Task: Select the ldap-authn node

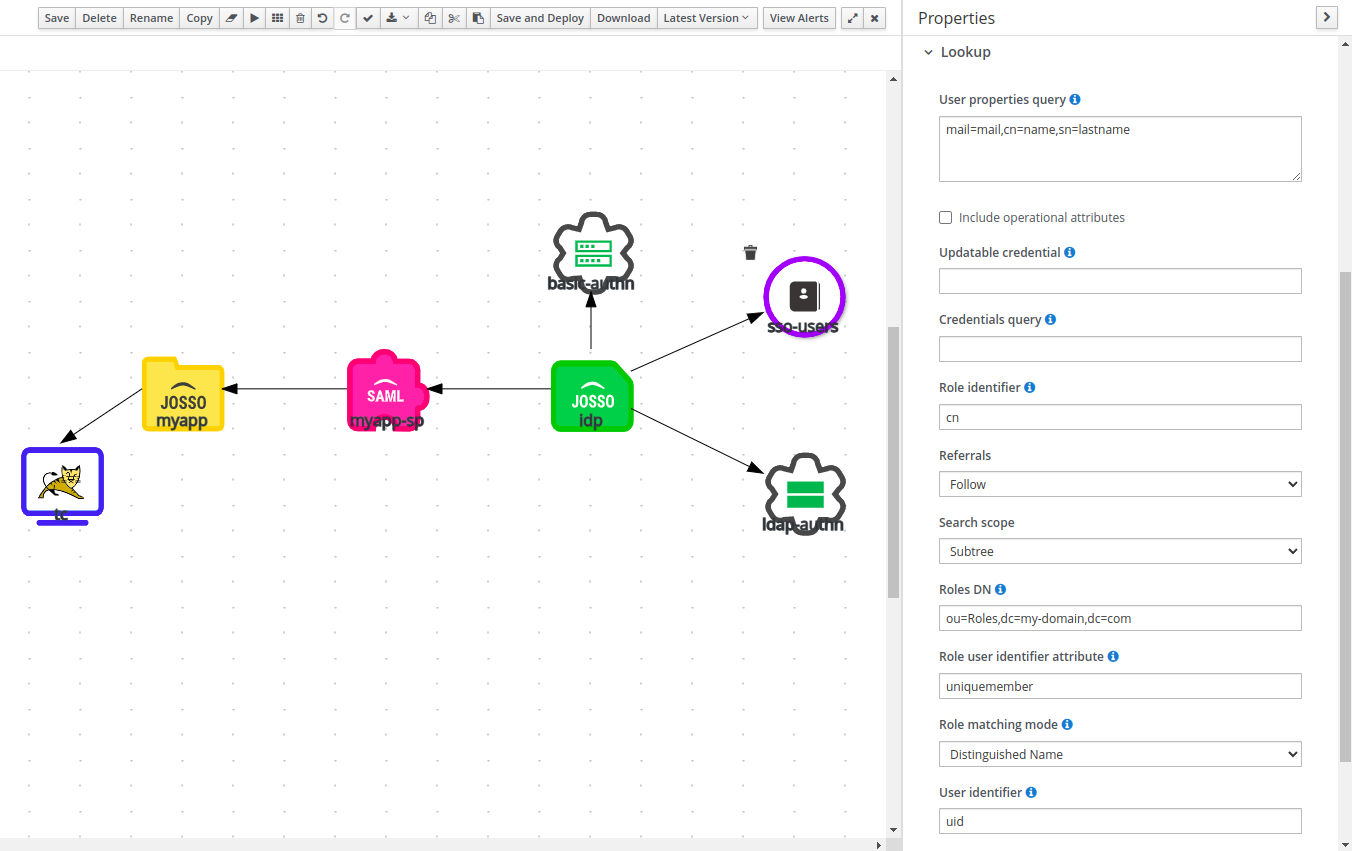Action: pyautogui.click(x=804, y=494)
